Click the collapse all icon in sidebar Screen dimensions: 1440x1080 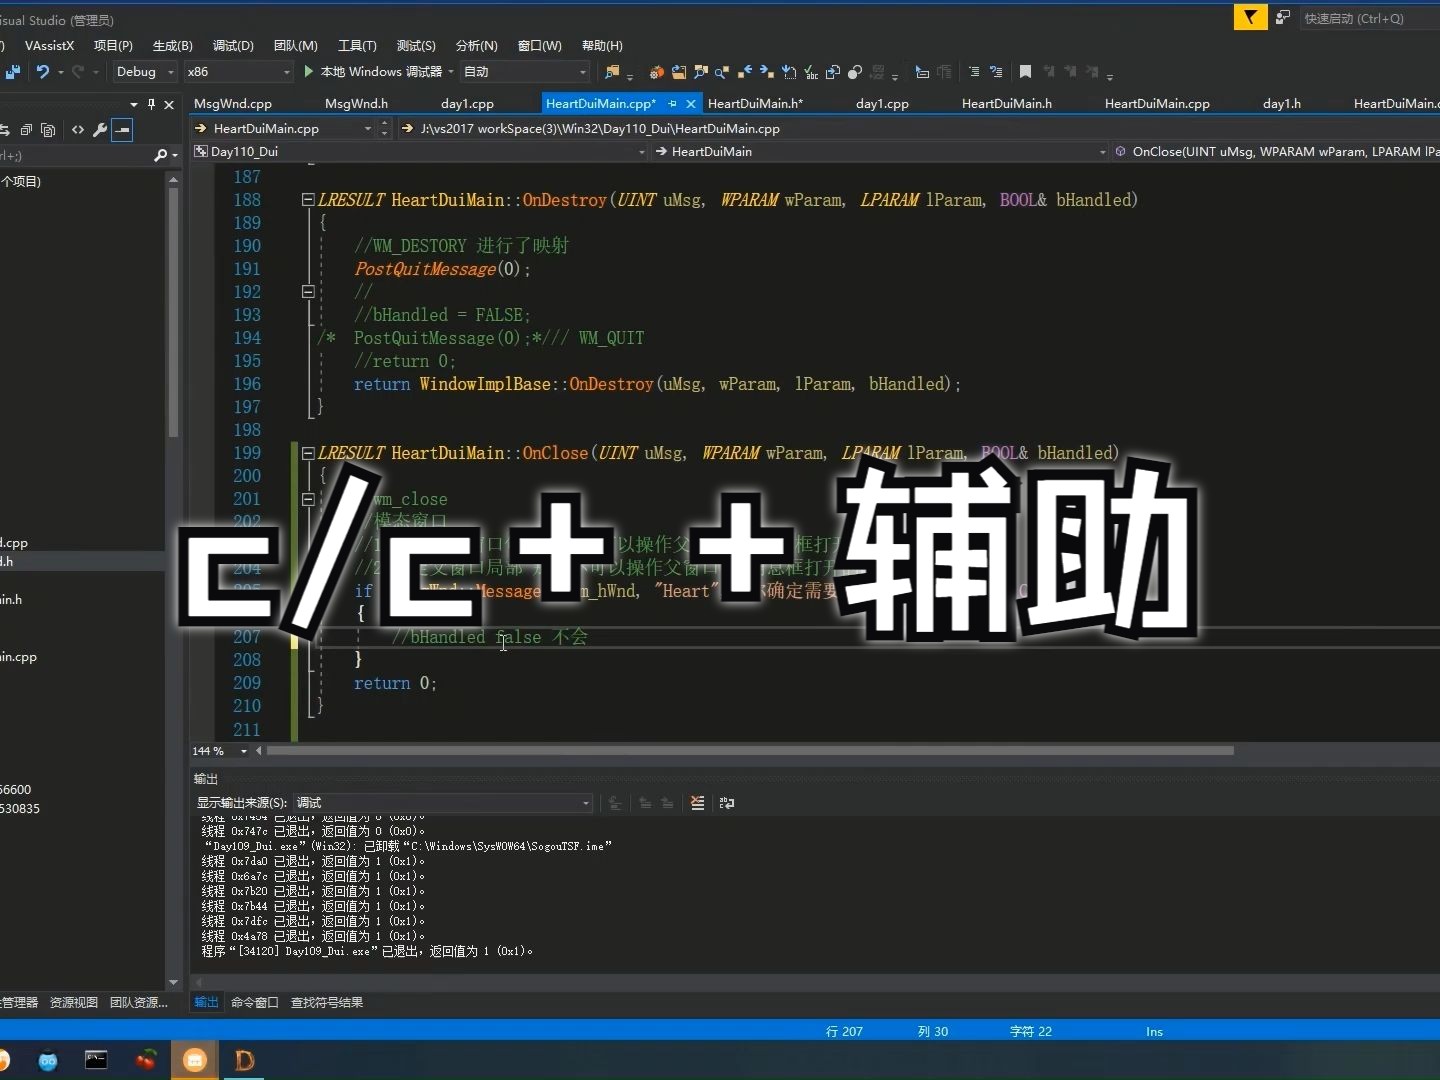tap(26, 130)
